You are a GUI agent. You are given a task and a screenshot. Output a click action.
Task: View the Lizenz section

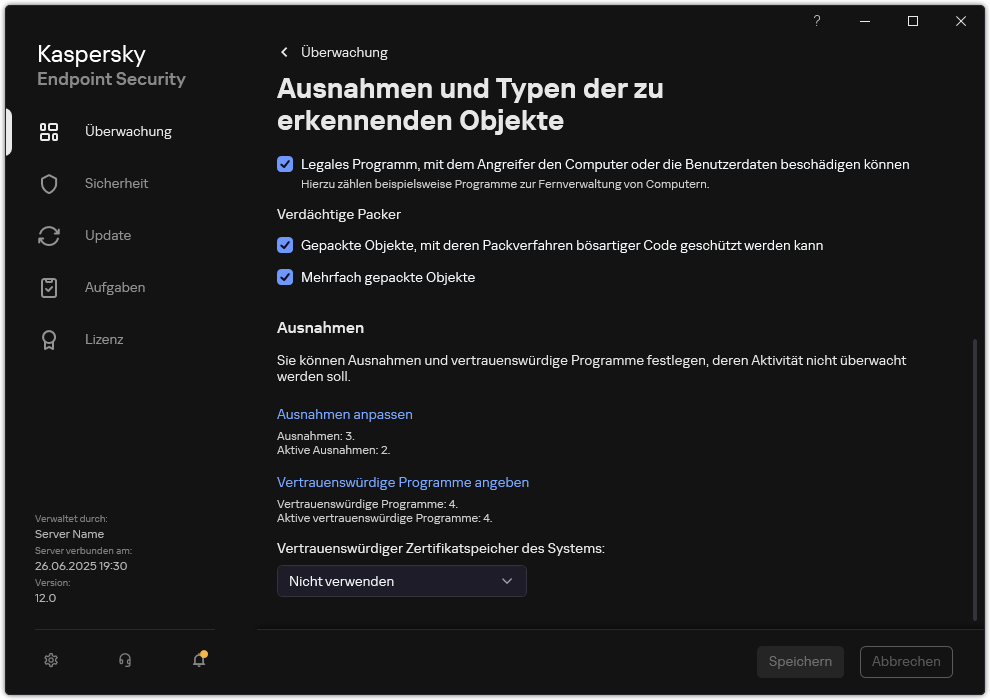tap(104, 339)
